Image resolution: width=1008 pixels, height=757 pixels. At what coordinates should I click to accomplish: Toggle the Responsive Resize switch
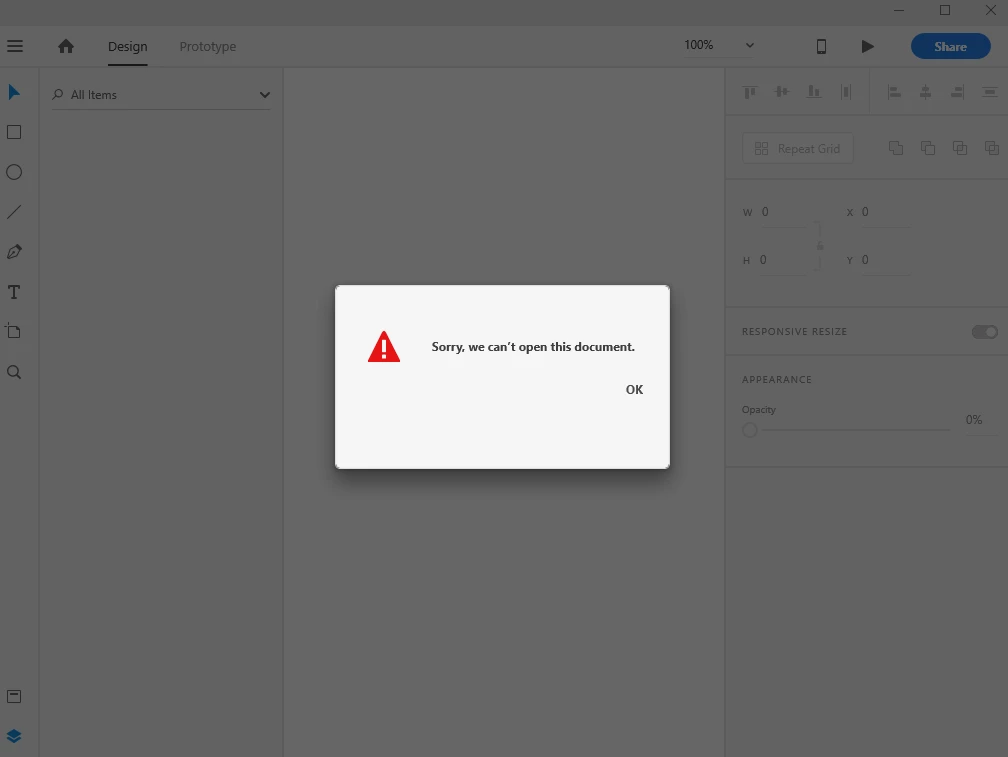click(x=984, y=332)
